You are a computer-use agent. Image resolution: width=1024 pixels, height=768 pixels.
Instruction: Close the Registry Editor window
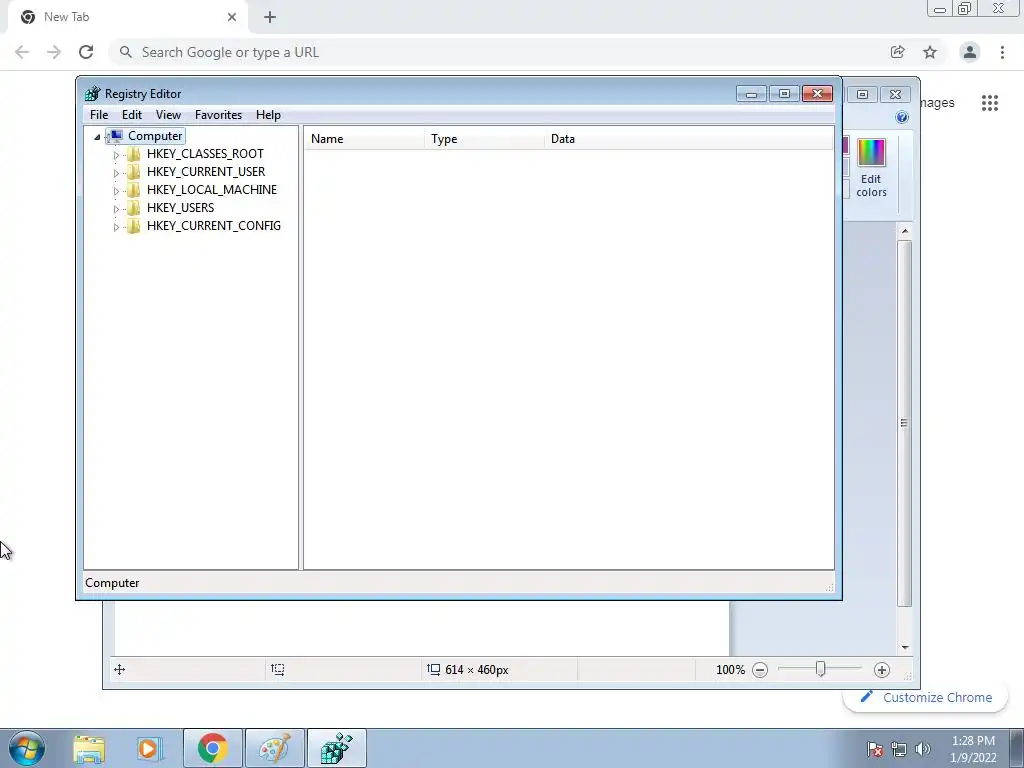[x=817, y=94]
